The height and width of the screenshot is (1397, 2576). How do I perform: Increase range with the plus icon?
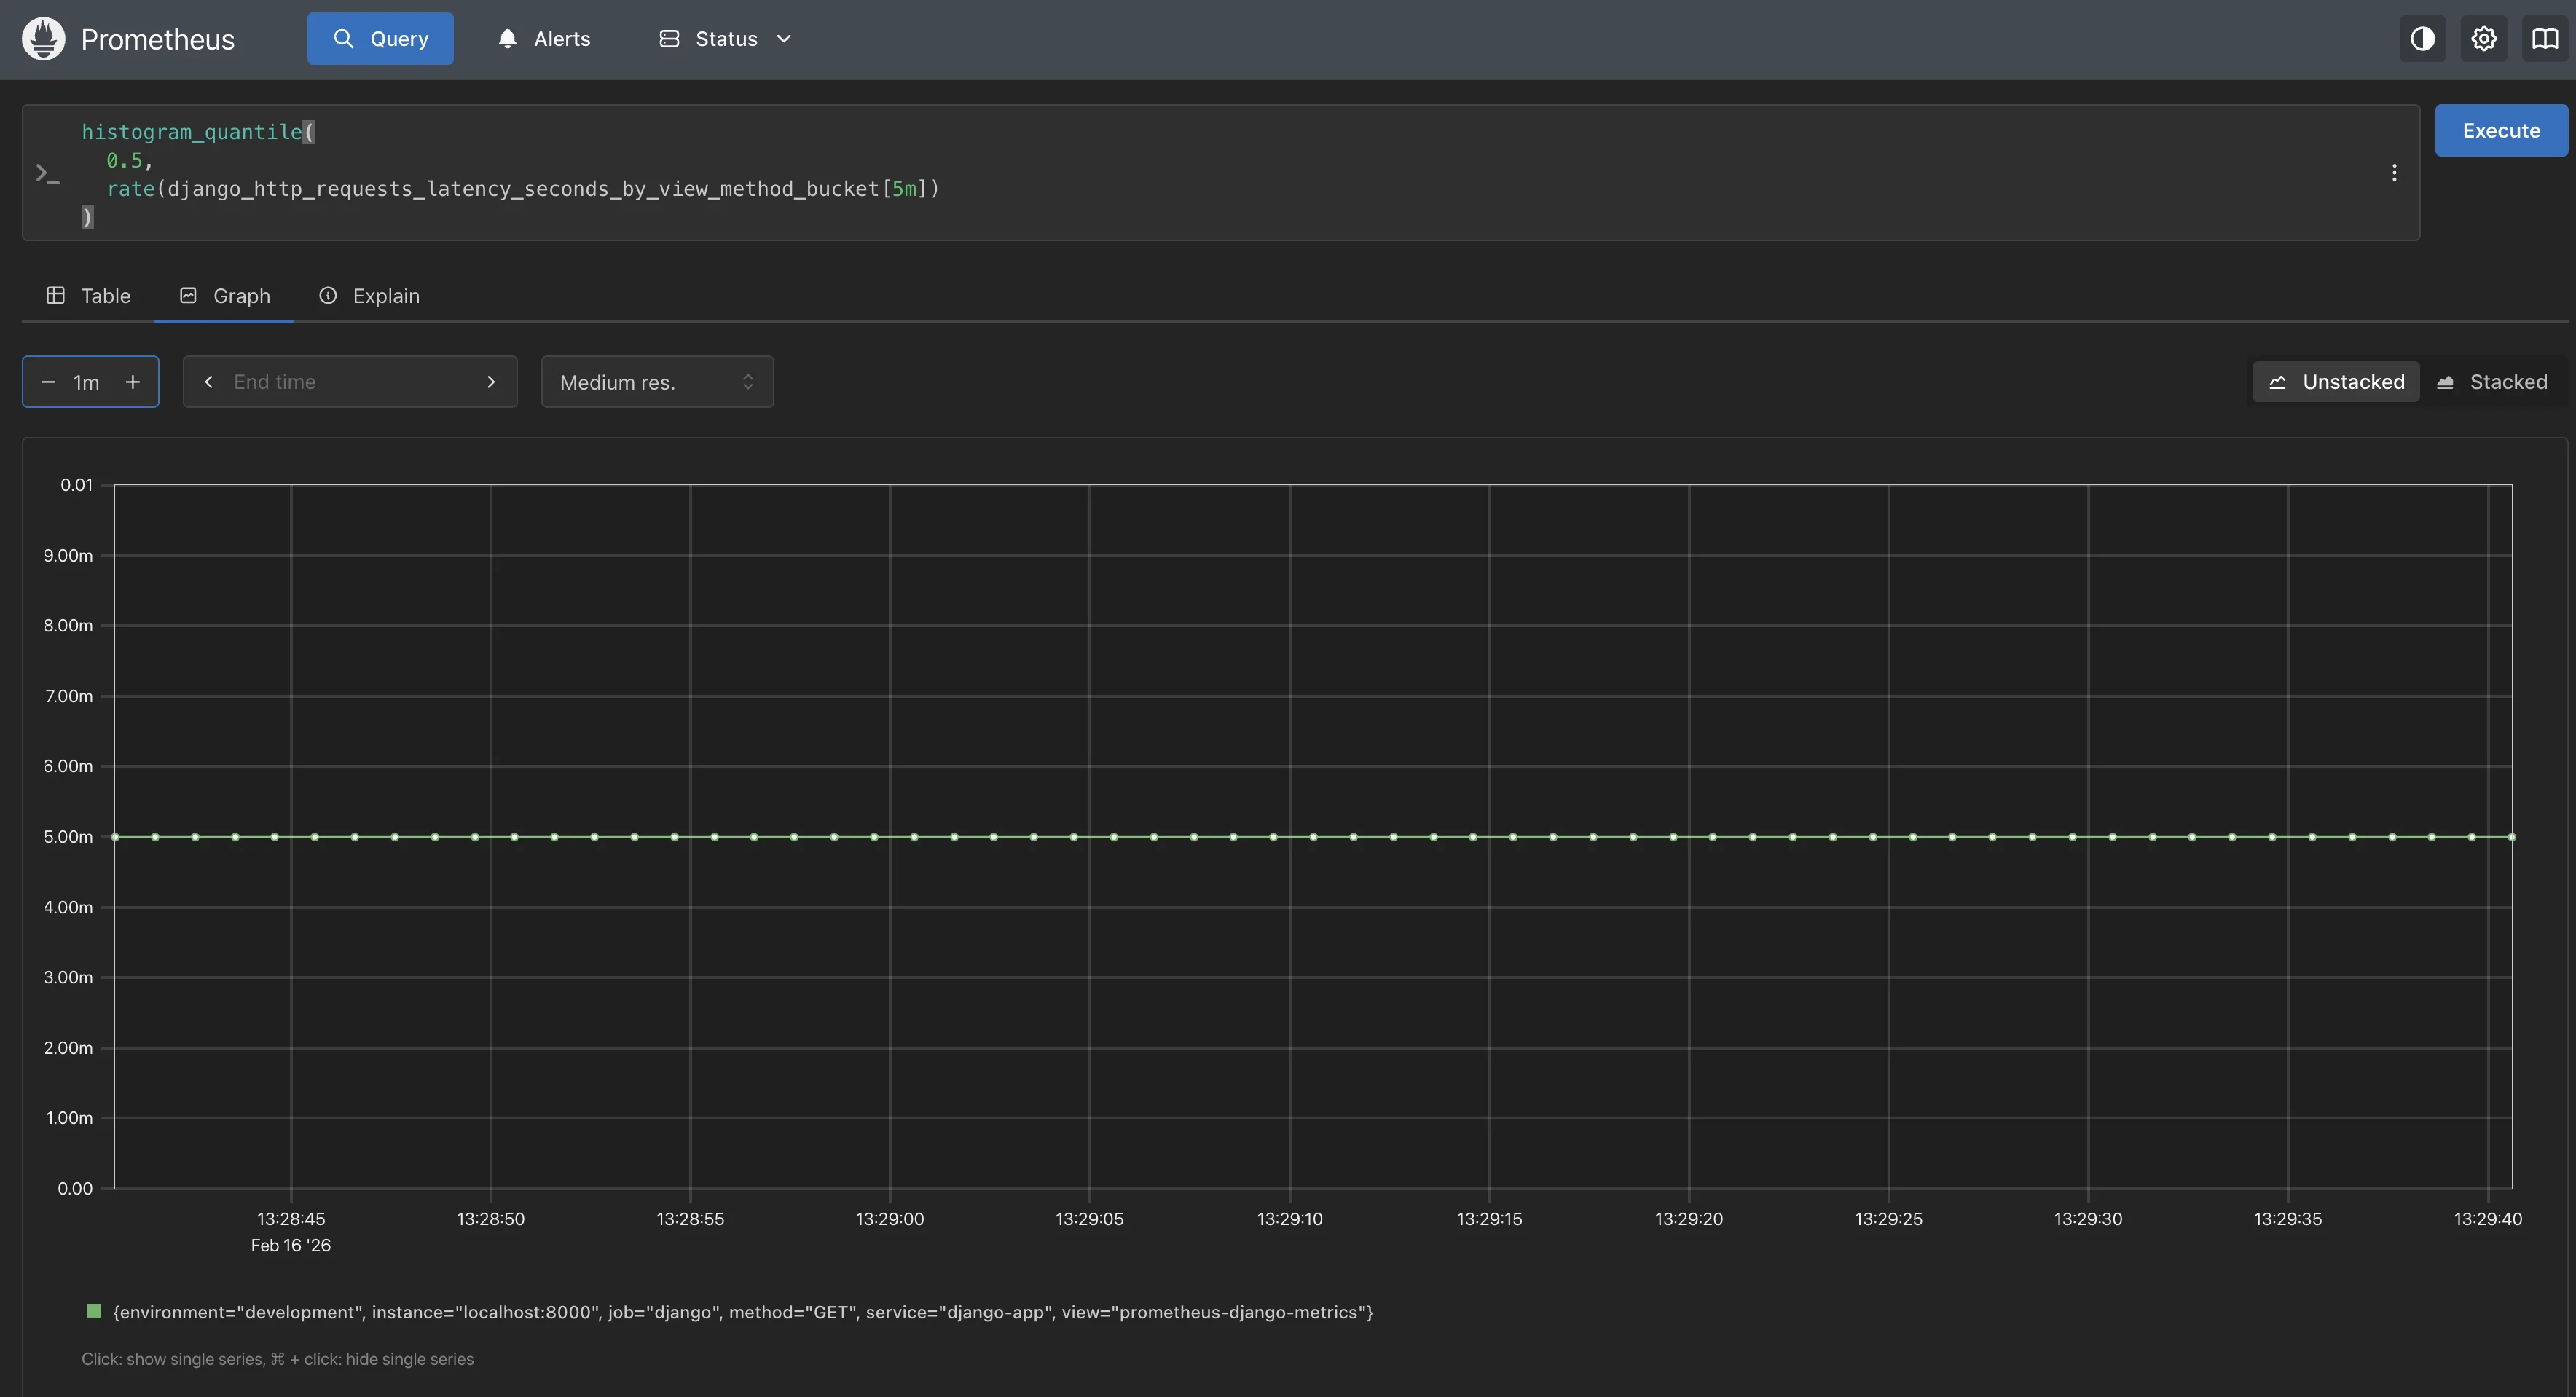(x=132, y=382)
